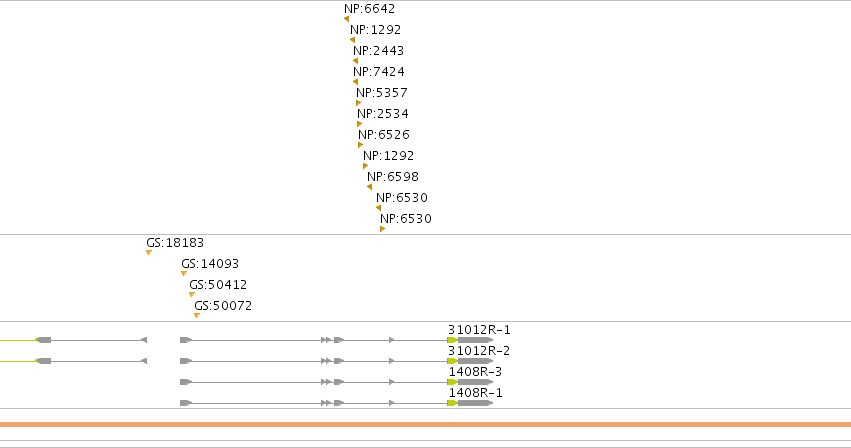Select the 1408R-3 transcript label
The width and height of the screenshot is (851, 448).
pos(475,372)
